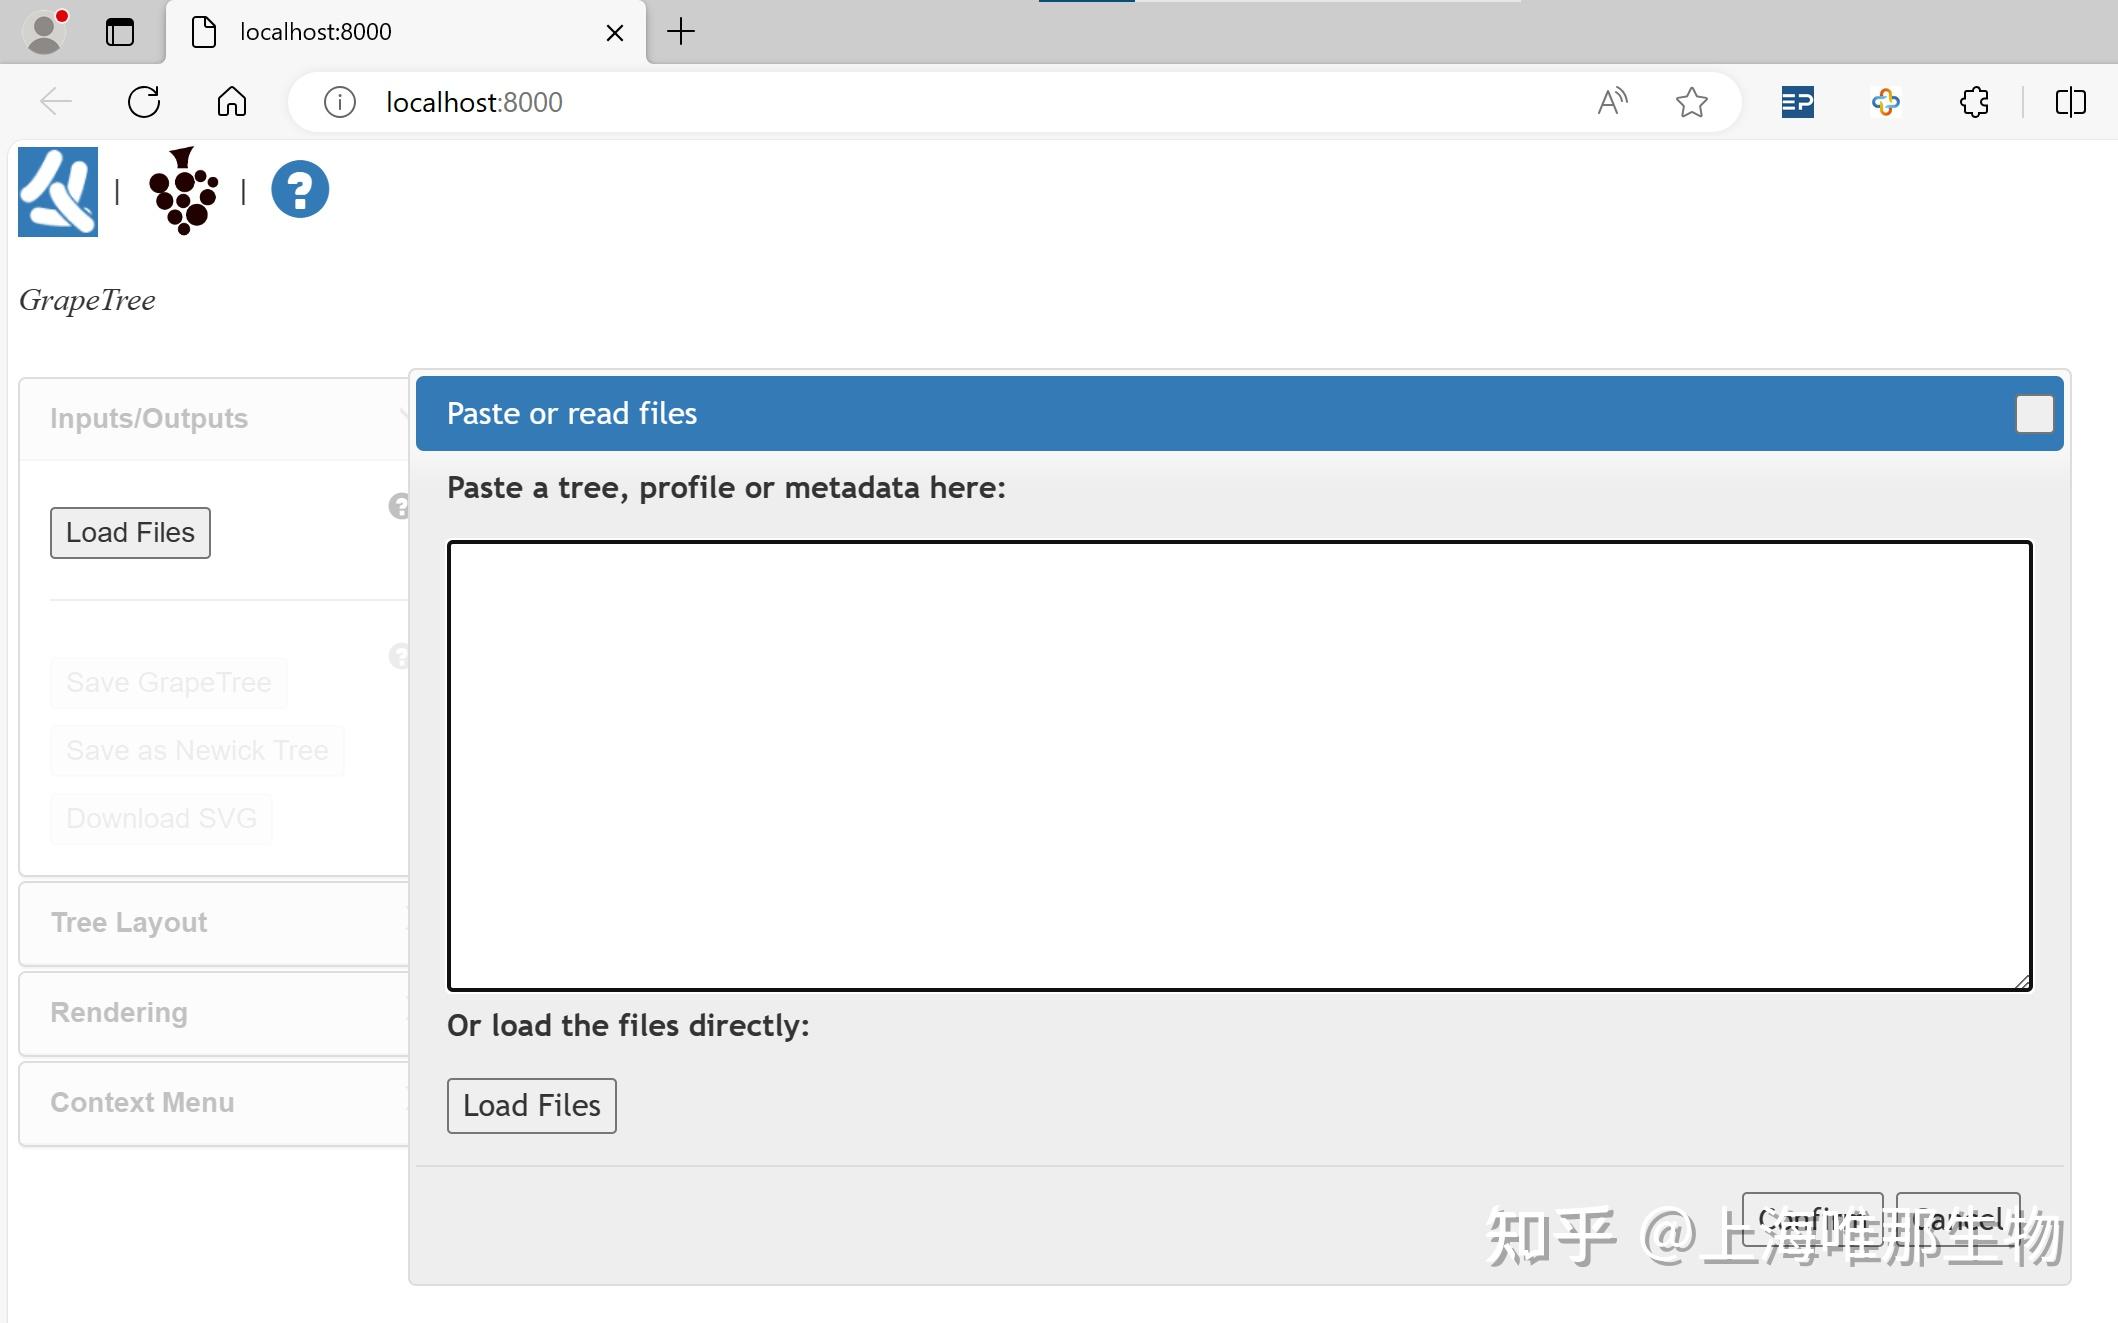Click the GrapeTree grape cluster icon
The height and width of the screenshot is (1323, 2118).
(183, 191)
